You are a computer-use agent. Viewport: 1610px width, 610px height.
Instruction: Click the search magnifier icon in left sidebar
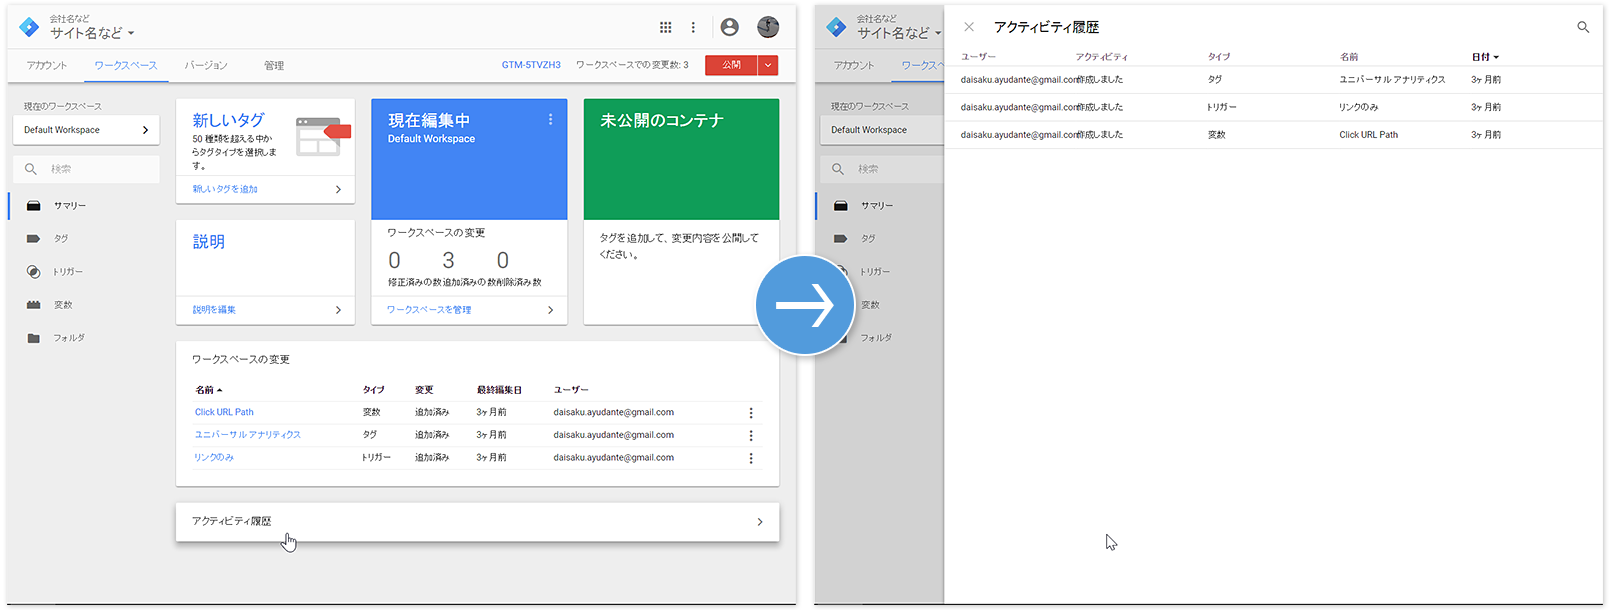(x=31, y=169)
